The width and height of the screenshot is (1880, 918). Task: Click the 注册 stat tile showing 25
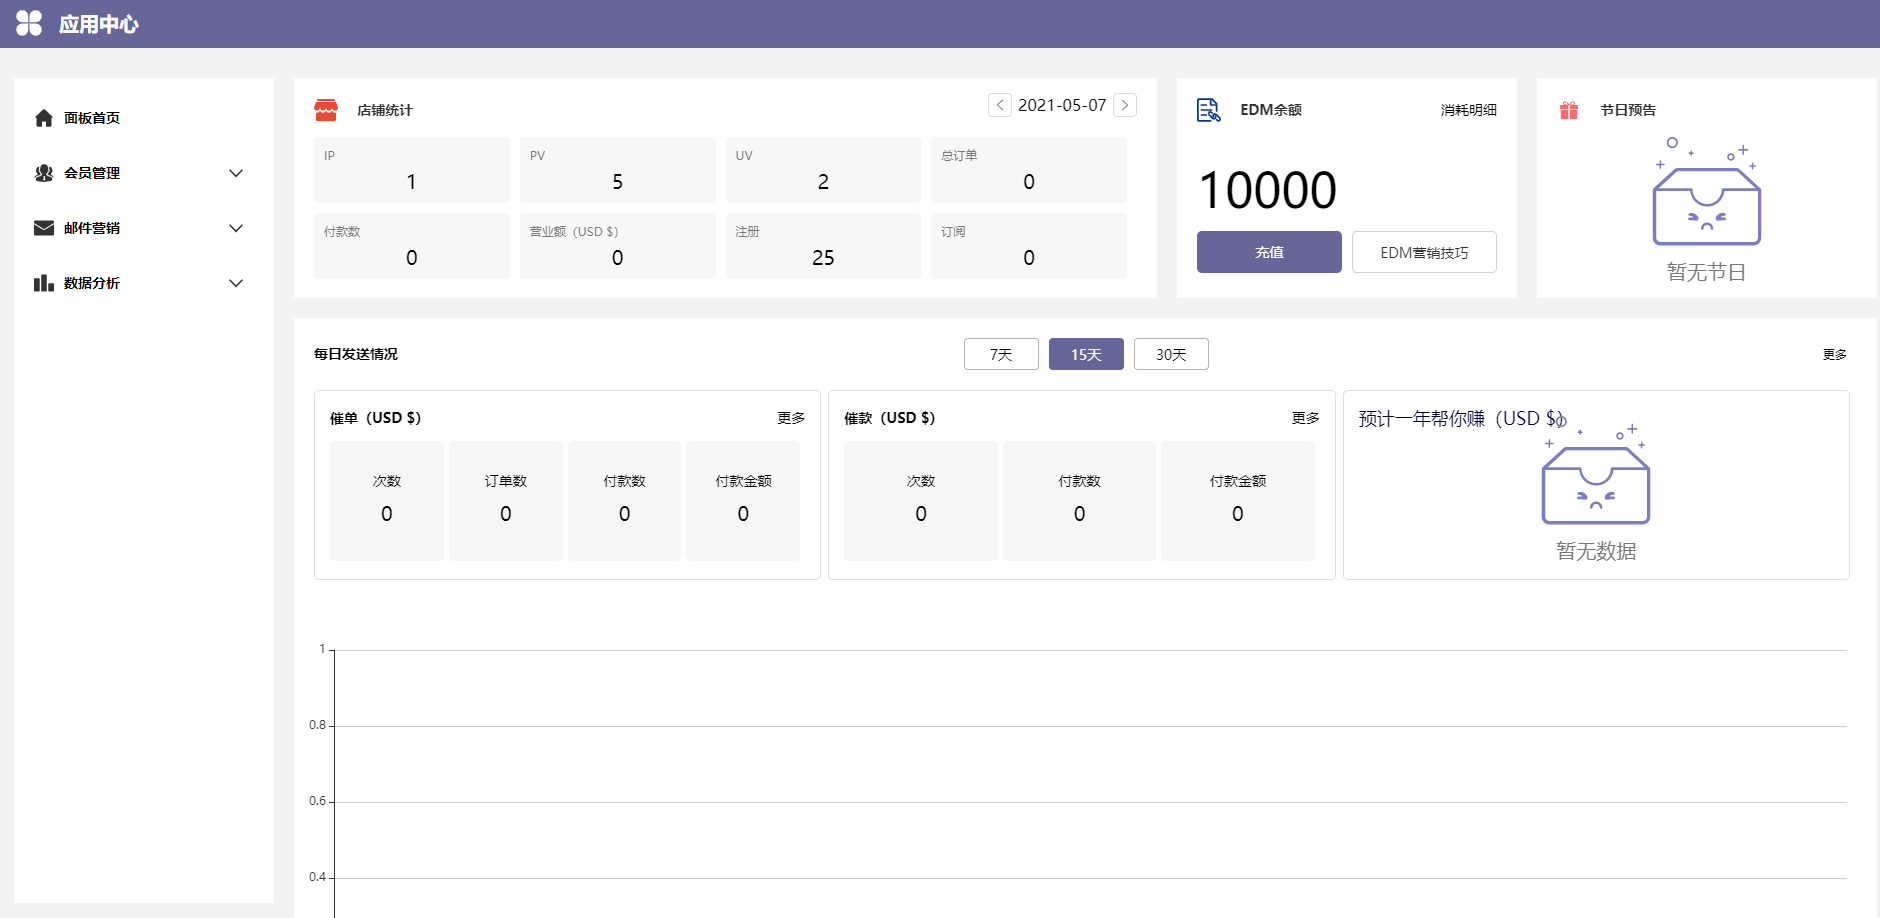click(x=823, y=246)
